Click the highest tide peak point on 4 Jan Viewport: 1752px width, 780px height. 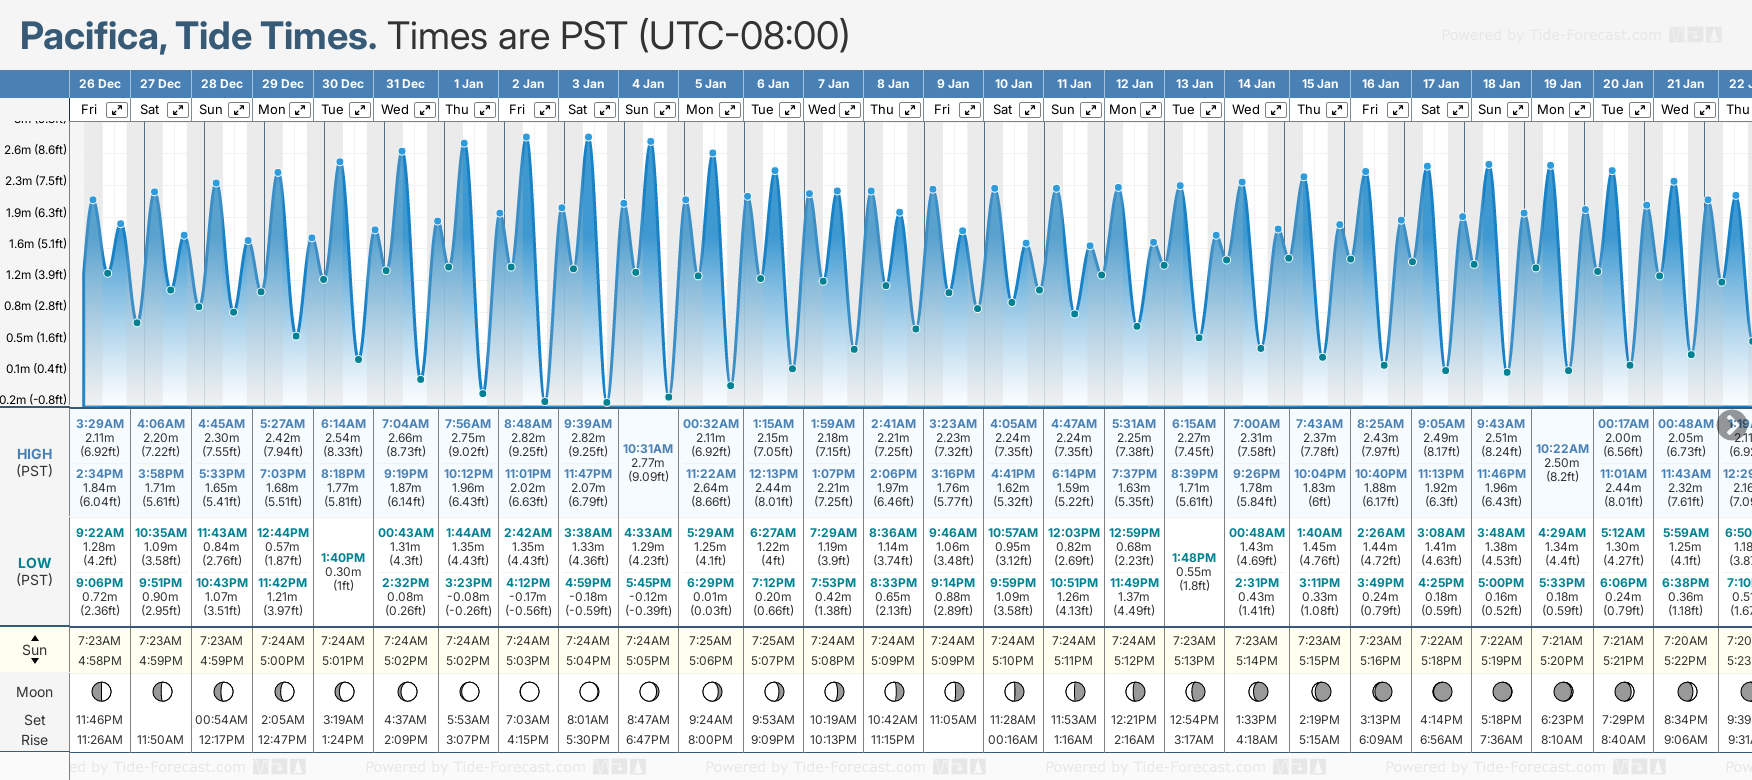(650, 142)
